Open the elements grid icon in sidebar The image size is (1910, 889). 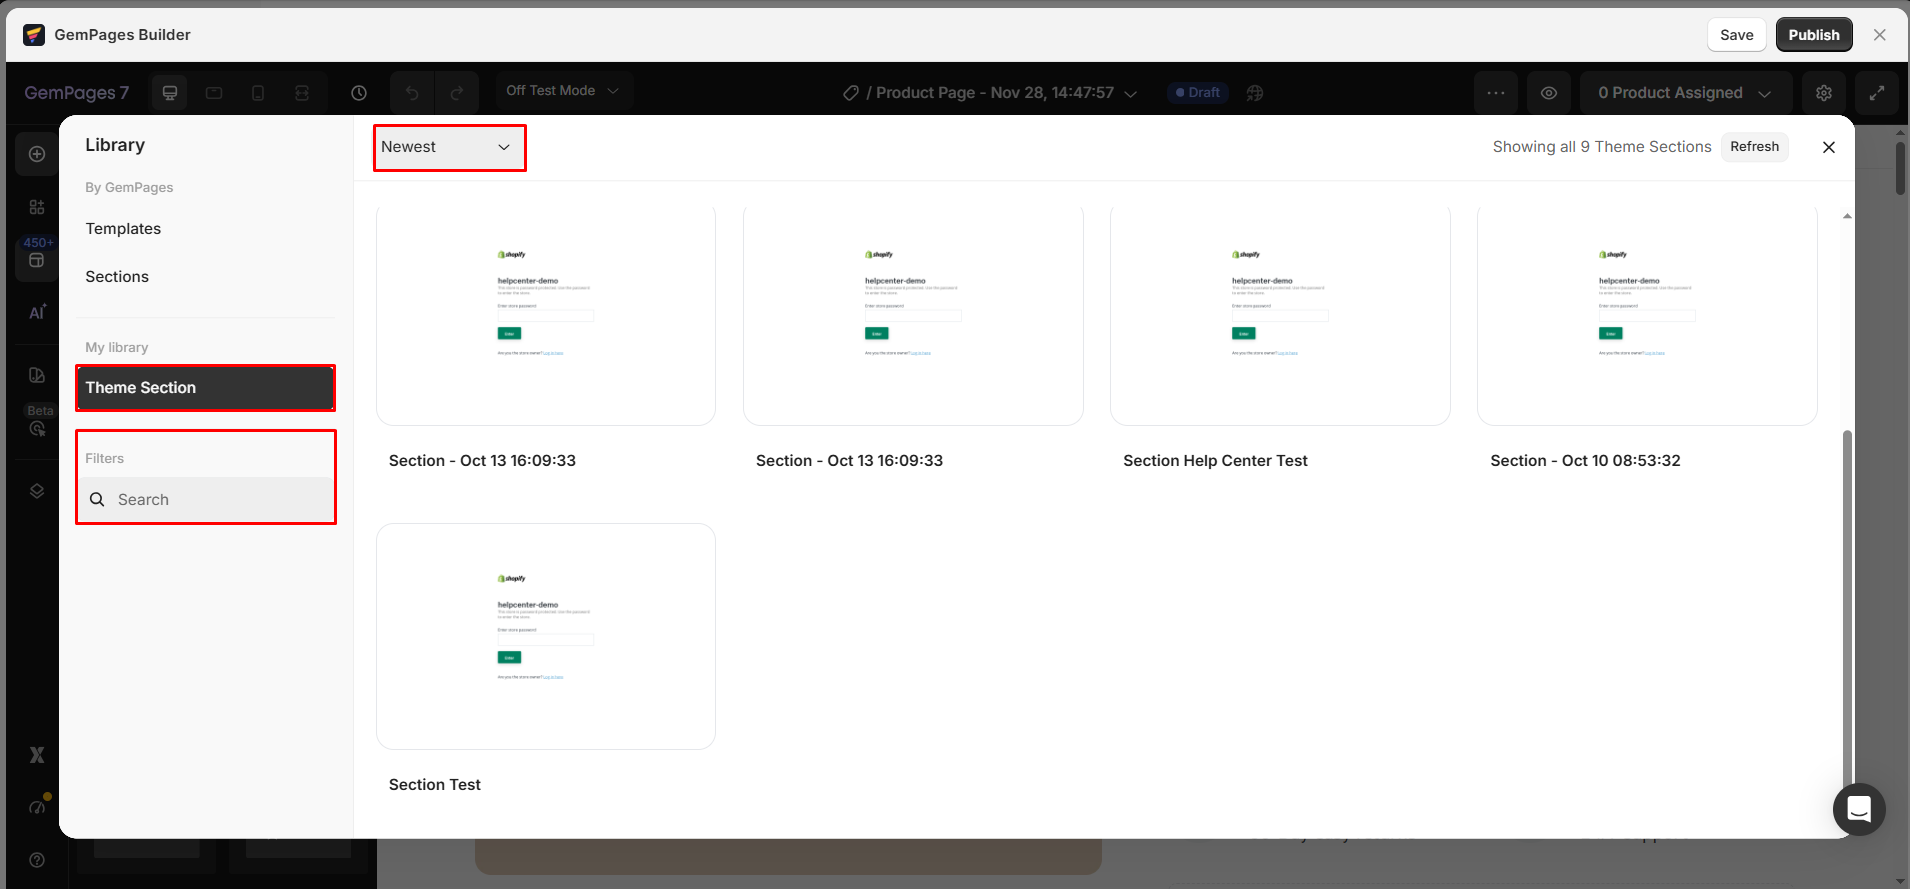coord(37,207)
